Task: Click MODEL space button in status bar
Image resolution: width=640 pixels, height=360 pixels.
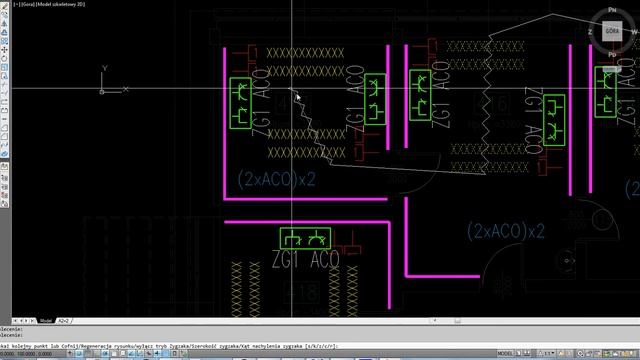Action: click(505, 353)
